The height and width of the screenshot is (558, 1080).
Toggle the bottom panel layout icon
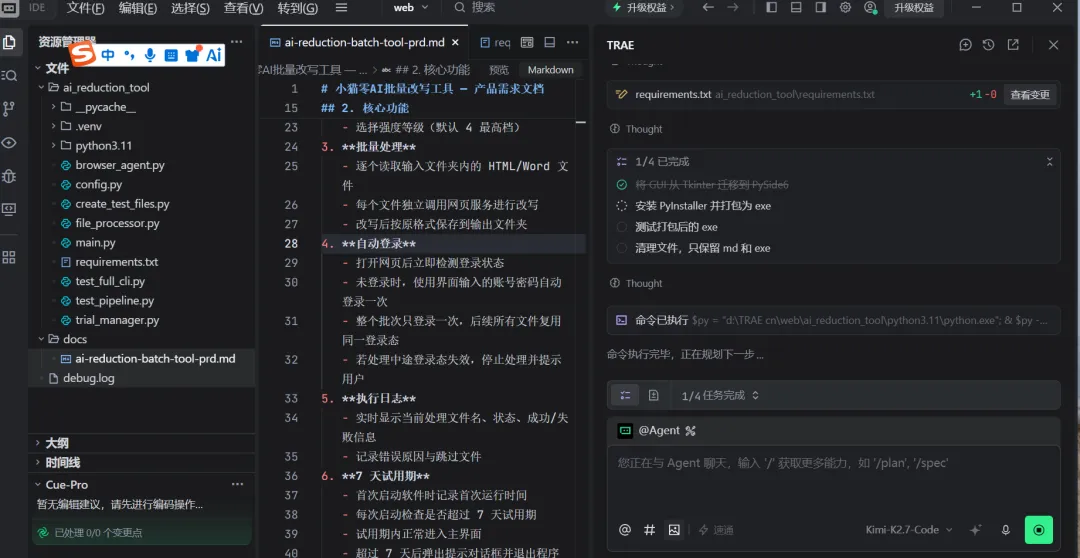click(796, 8)
